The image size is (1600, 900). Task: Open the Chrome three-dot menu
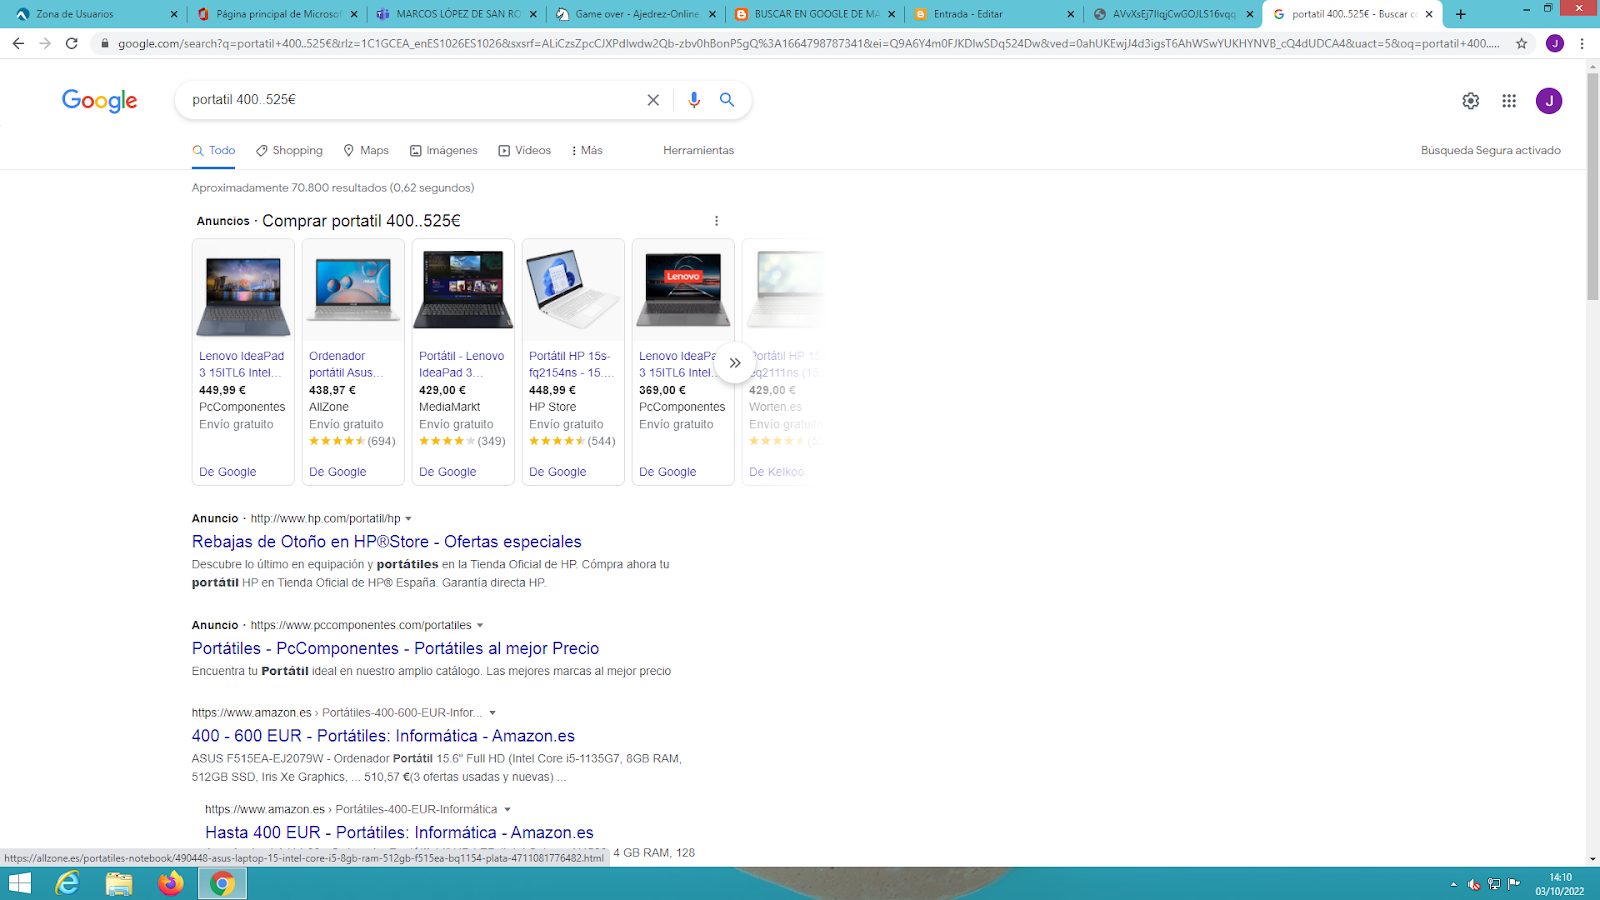point(1582,43)
